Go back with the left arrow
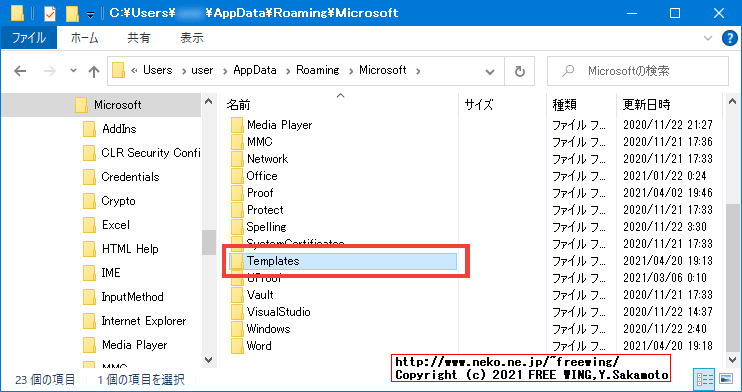This screenshot has width=742, height=392. click(20, 71)
